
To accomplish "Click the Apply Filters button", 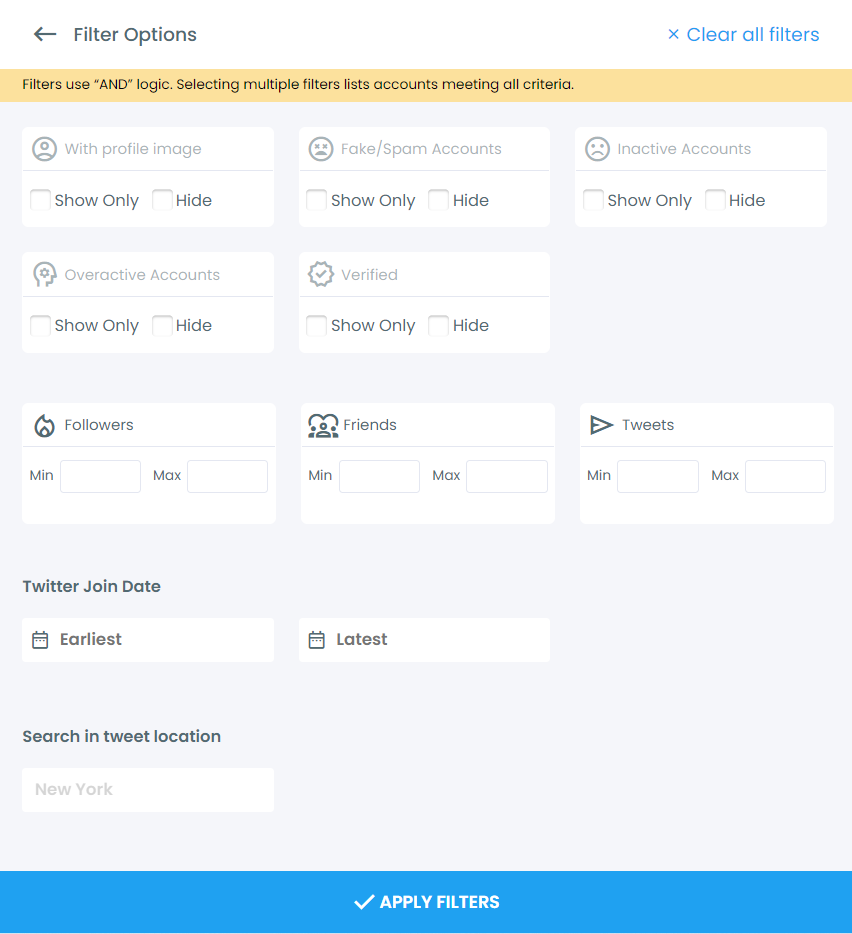I will [x=426, y=901].
